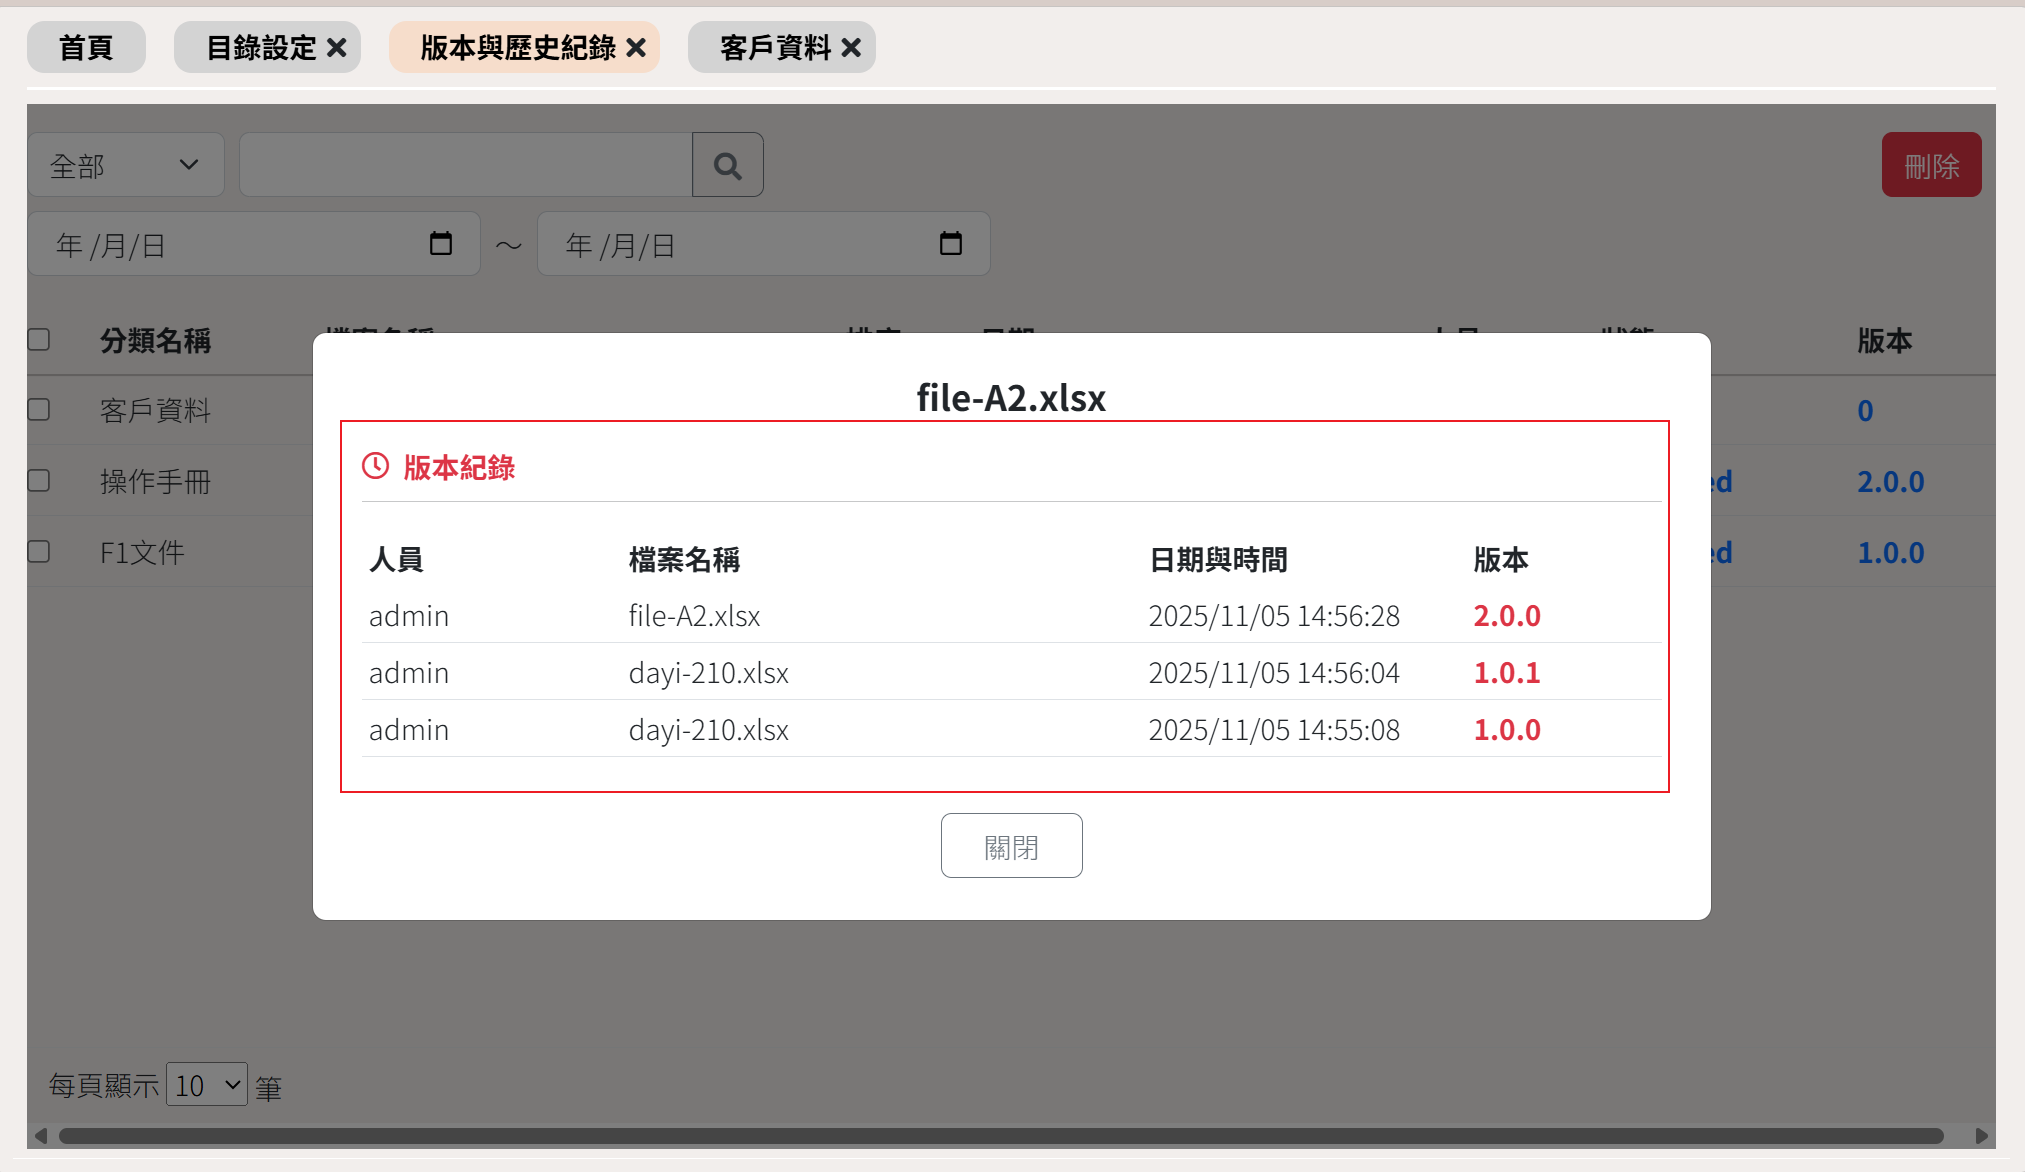Click the scrollbar's left arrow

pyautogui.click(x=41, y=1136)
